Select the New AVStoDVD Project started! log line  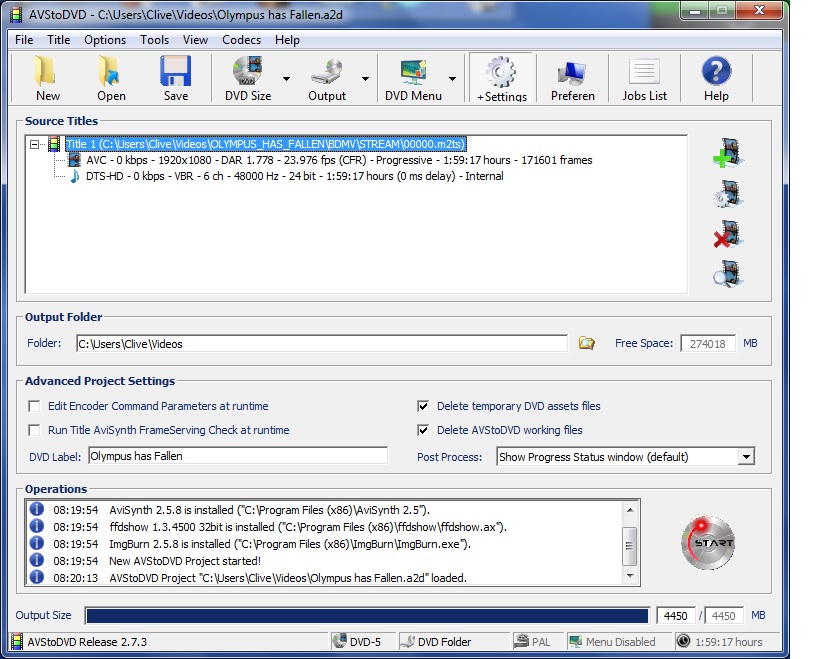pos(185,561)
